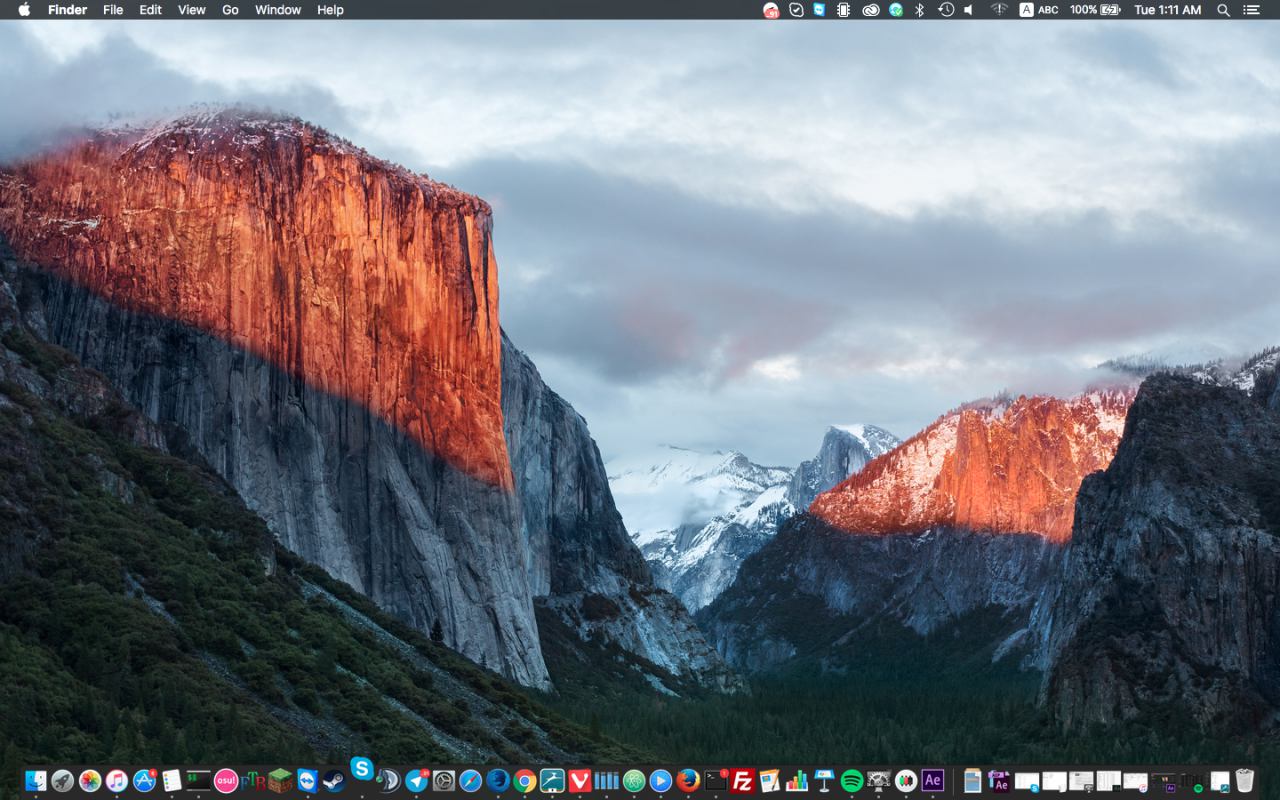Open Skype in the Dock
The image size is (1280, 800).
pos(362,769)
